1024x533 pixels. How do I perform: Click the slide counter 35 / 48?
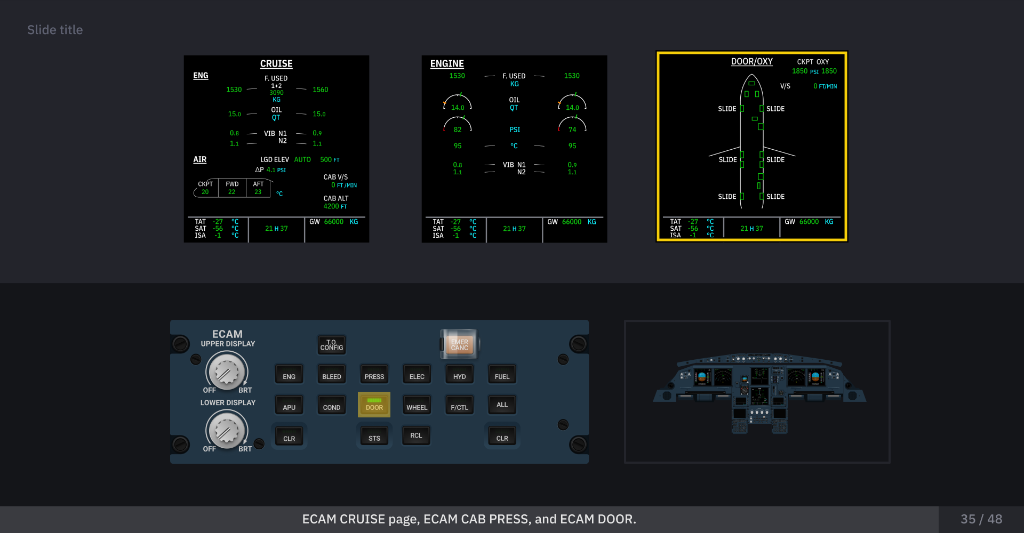tap(981, 519)
